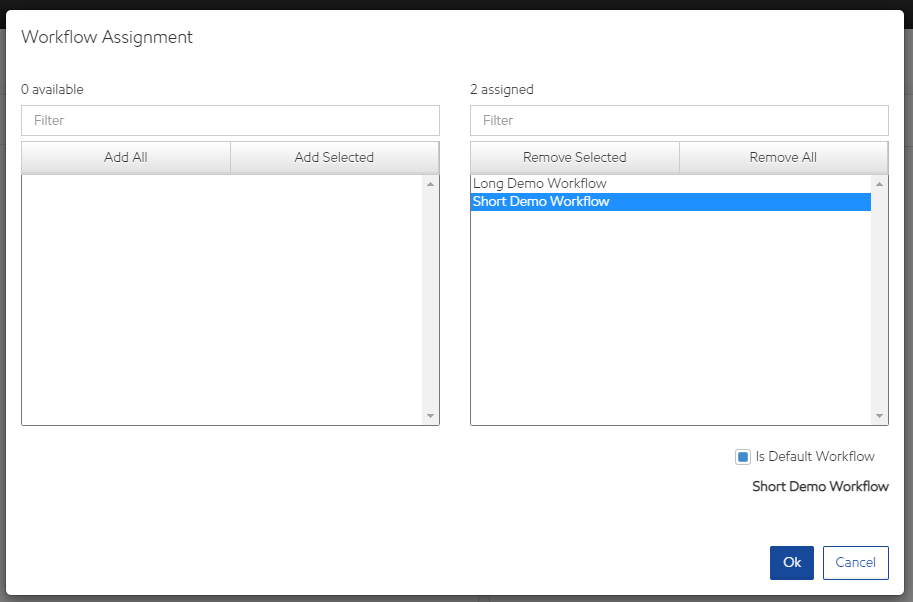Viewport: 913px width, 602px height.
Task: Click the scroll down arrow in available list
Action: pyautogui.click(x=430, y=416)
